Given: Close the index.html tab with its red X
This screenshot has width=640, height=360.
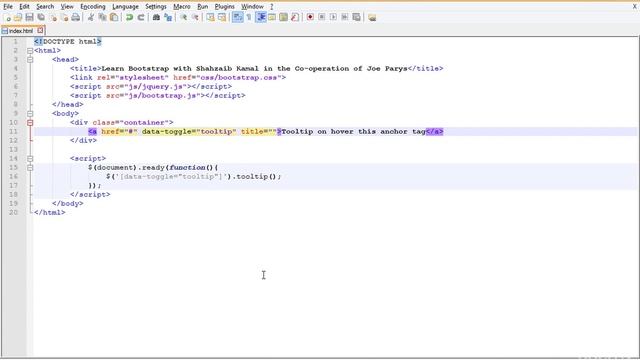Looking at the screenshot, I should pos(40,30).
